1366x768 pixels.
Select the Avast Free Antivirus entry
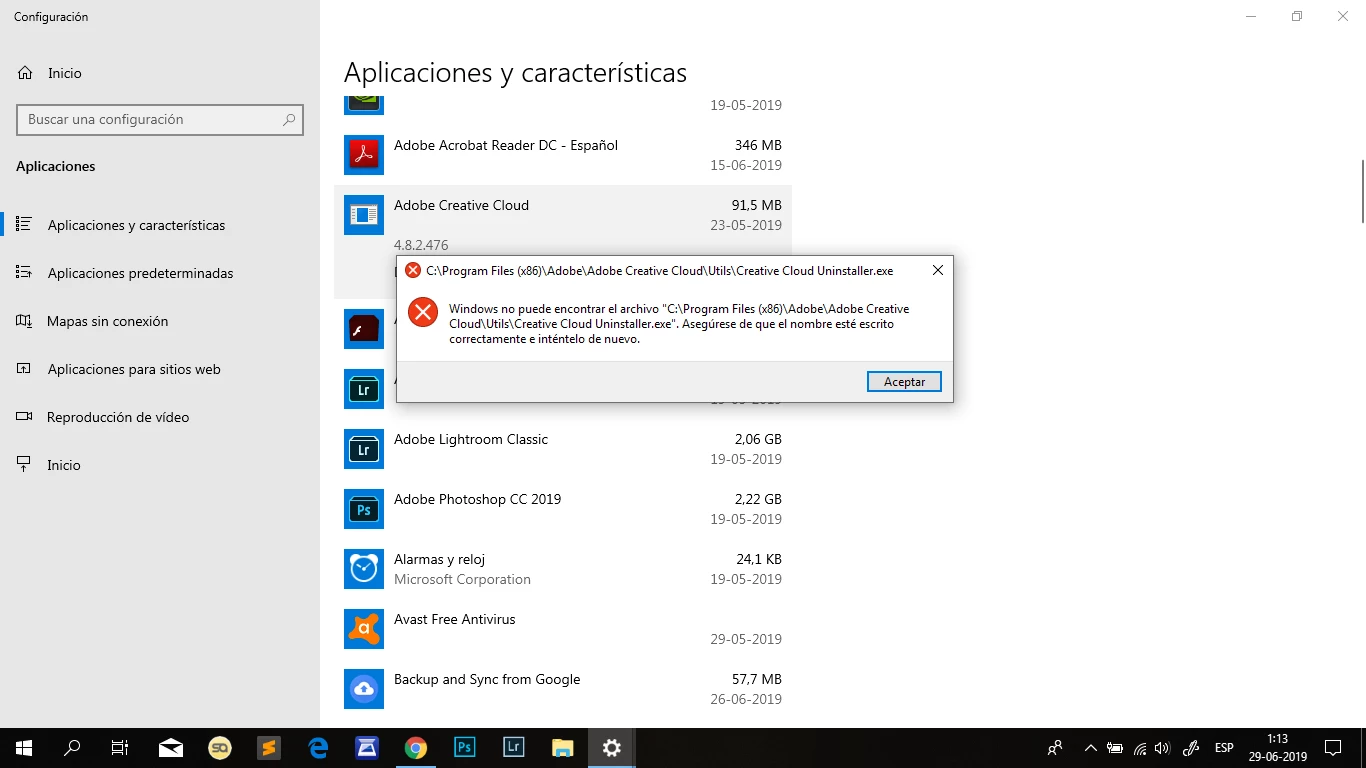coord(563,629)
